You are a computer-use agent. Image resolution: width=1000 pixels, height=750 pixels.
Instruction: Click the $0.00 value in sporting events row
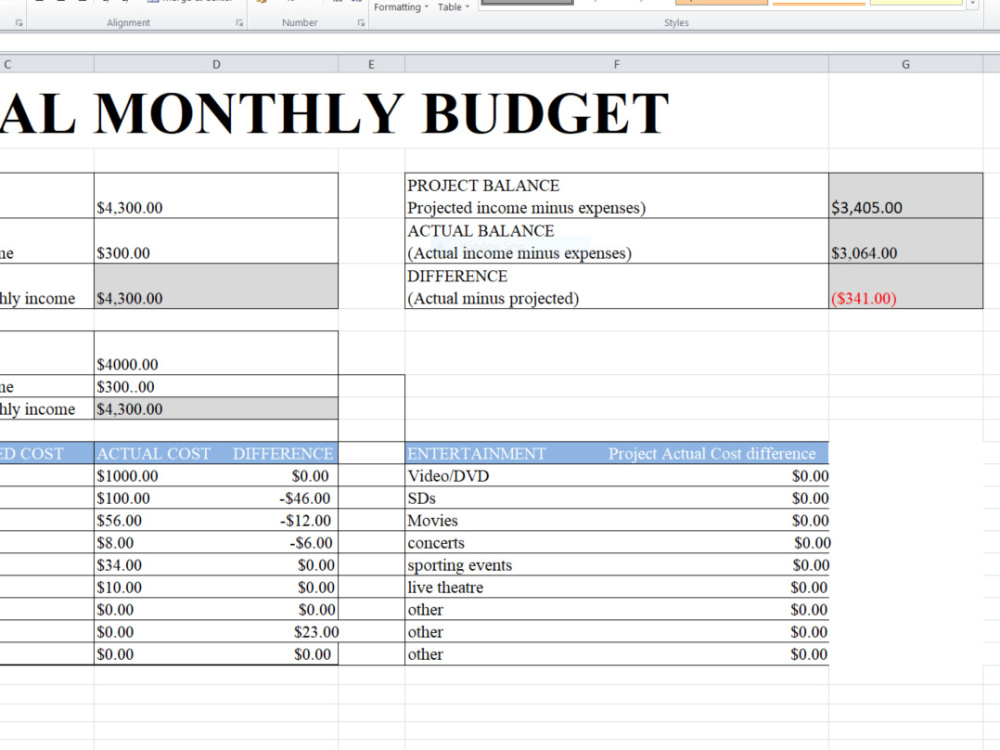[x=811, y=565]
